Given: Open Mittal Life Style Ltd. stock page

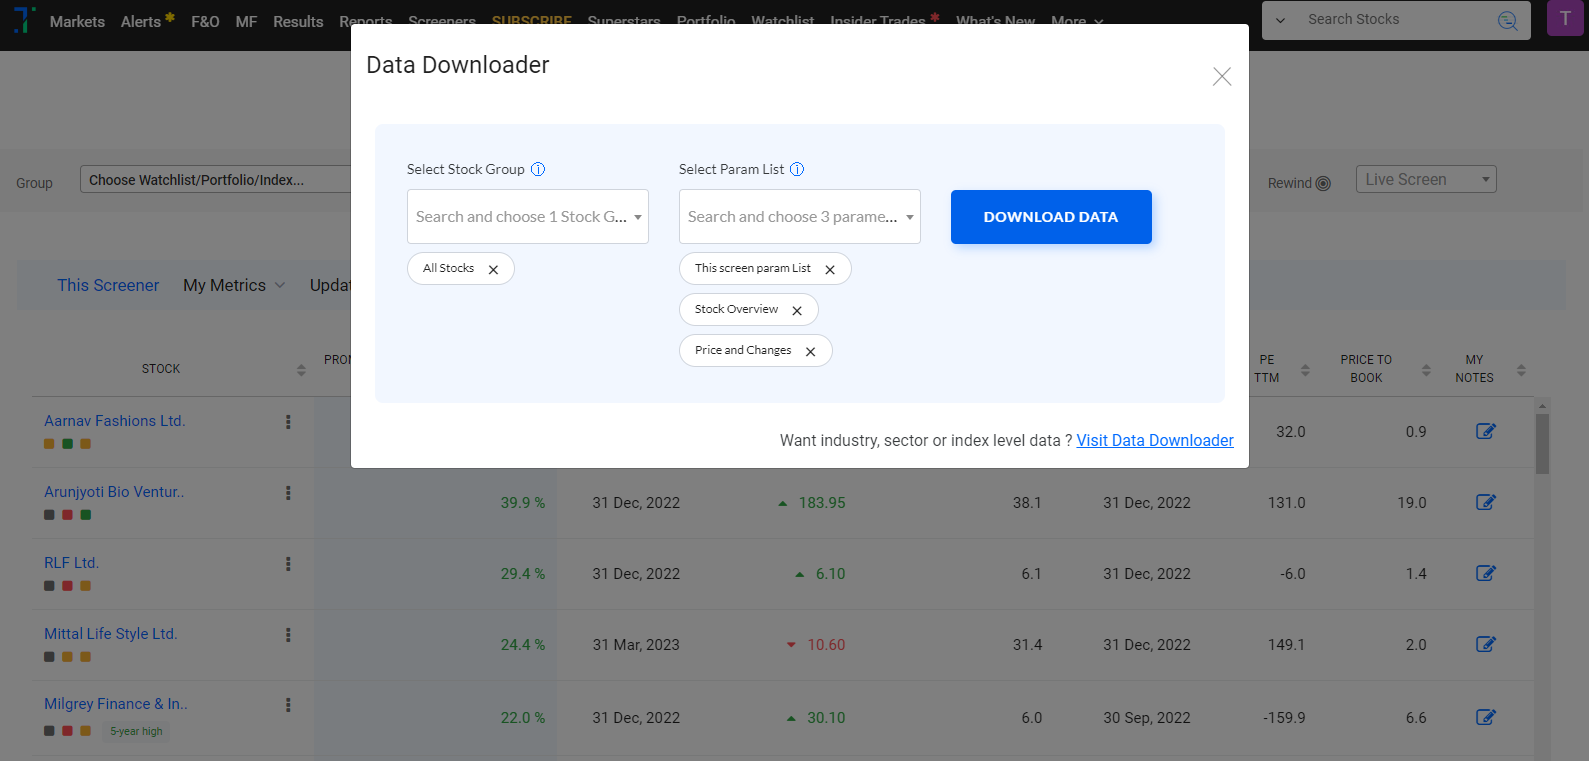Looking at the screenshot, I should tap(111, 634).
